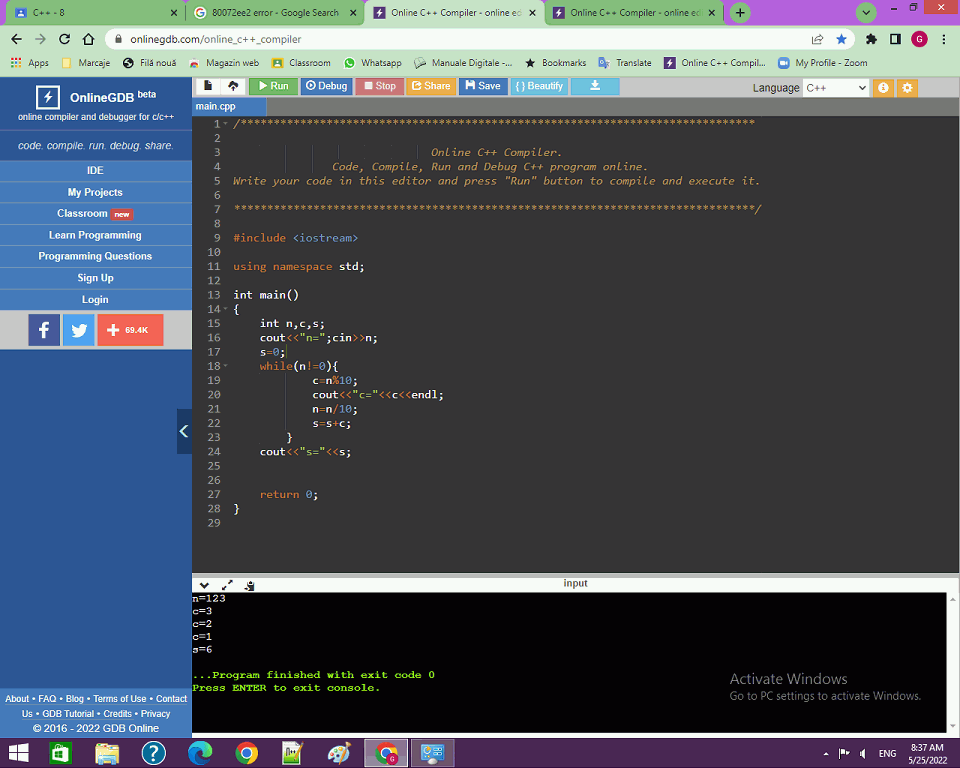Click the clear console icon

point(249,585)
